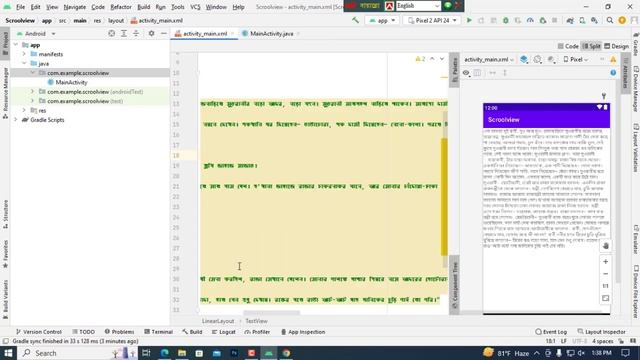Open the English language dropdown
The image size is (640, 360).
[418, 6]
